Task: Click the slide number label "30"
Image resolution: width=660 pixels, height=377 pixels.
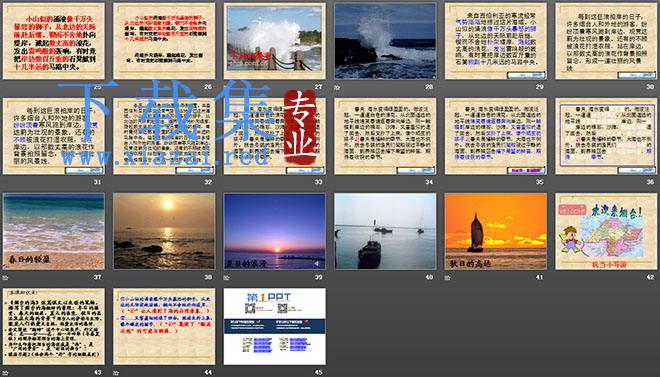Action: 650,87
